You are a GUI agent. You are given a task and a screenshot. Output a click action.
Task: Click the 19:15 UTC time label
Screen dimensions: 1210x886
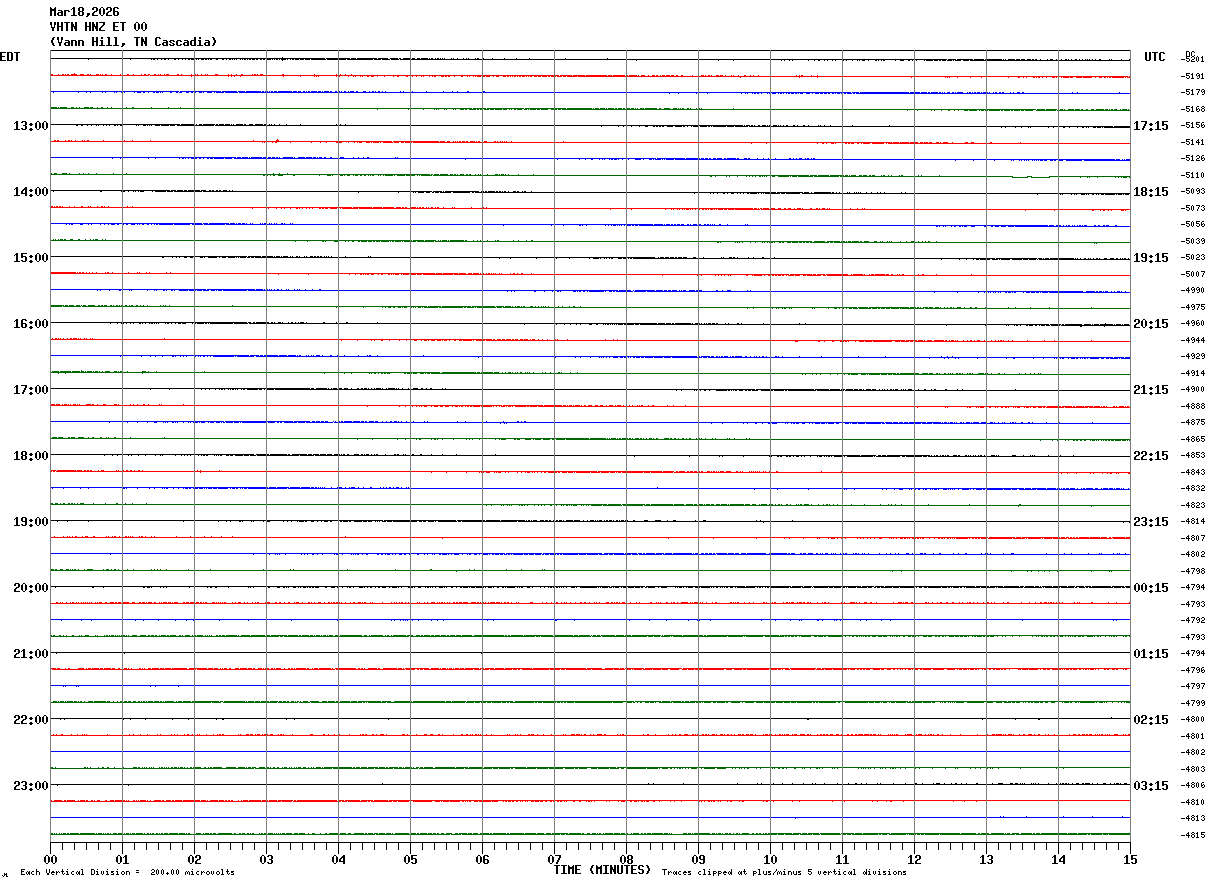(x=1150, y=258)
